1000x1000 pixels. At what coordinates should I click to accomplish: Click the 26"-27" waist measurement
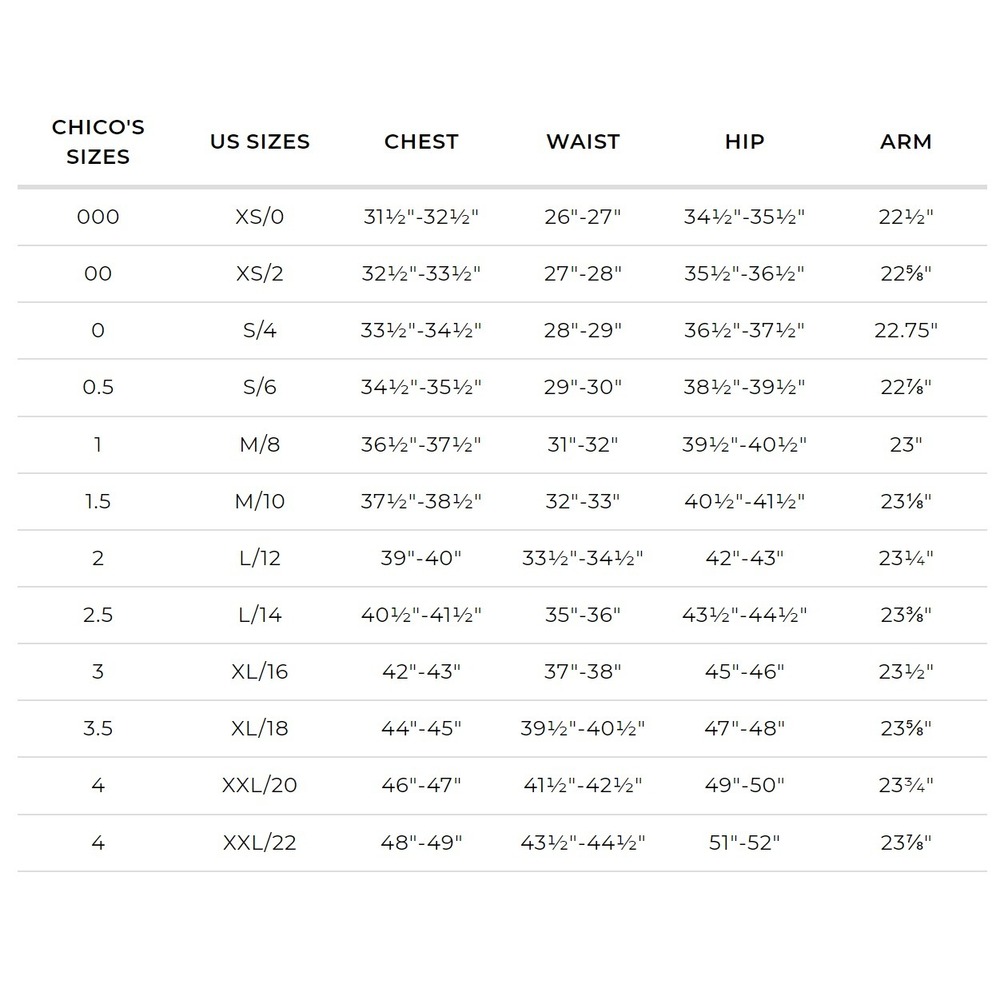point(583,217)
